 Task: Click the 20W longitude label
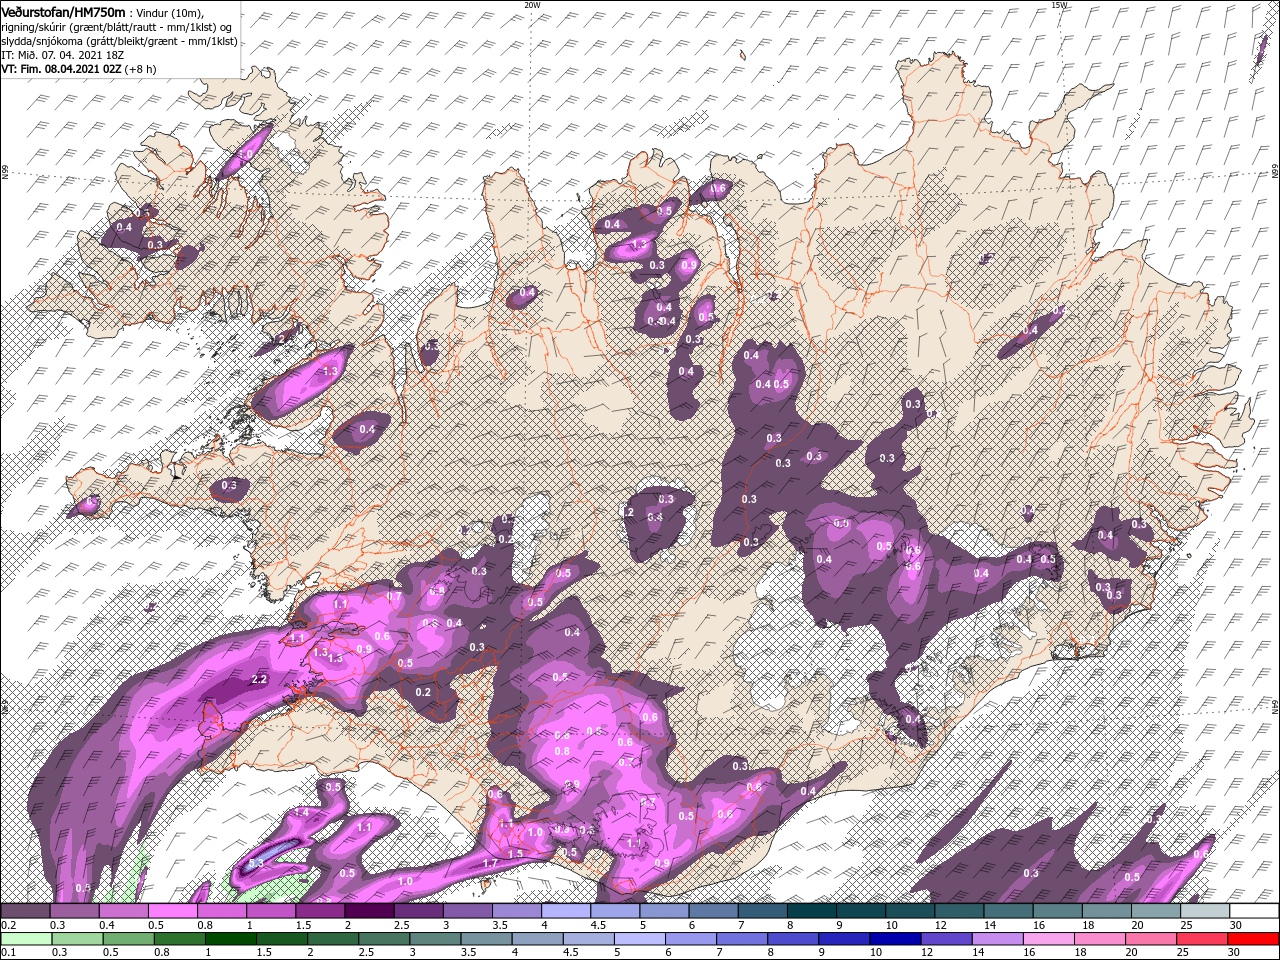pyautogui.click(x=532, y=5)
